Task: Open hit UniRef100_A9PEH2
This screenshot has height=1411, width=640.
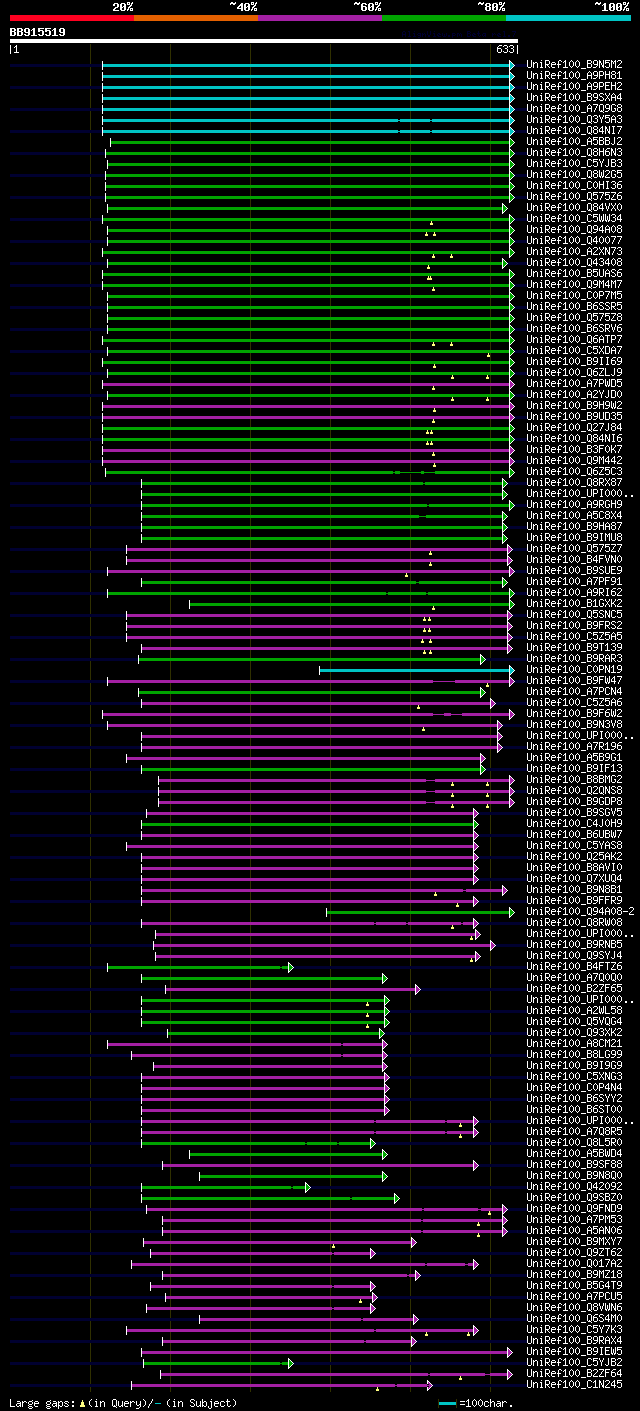Action: [576, 87]
